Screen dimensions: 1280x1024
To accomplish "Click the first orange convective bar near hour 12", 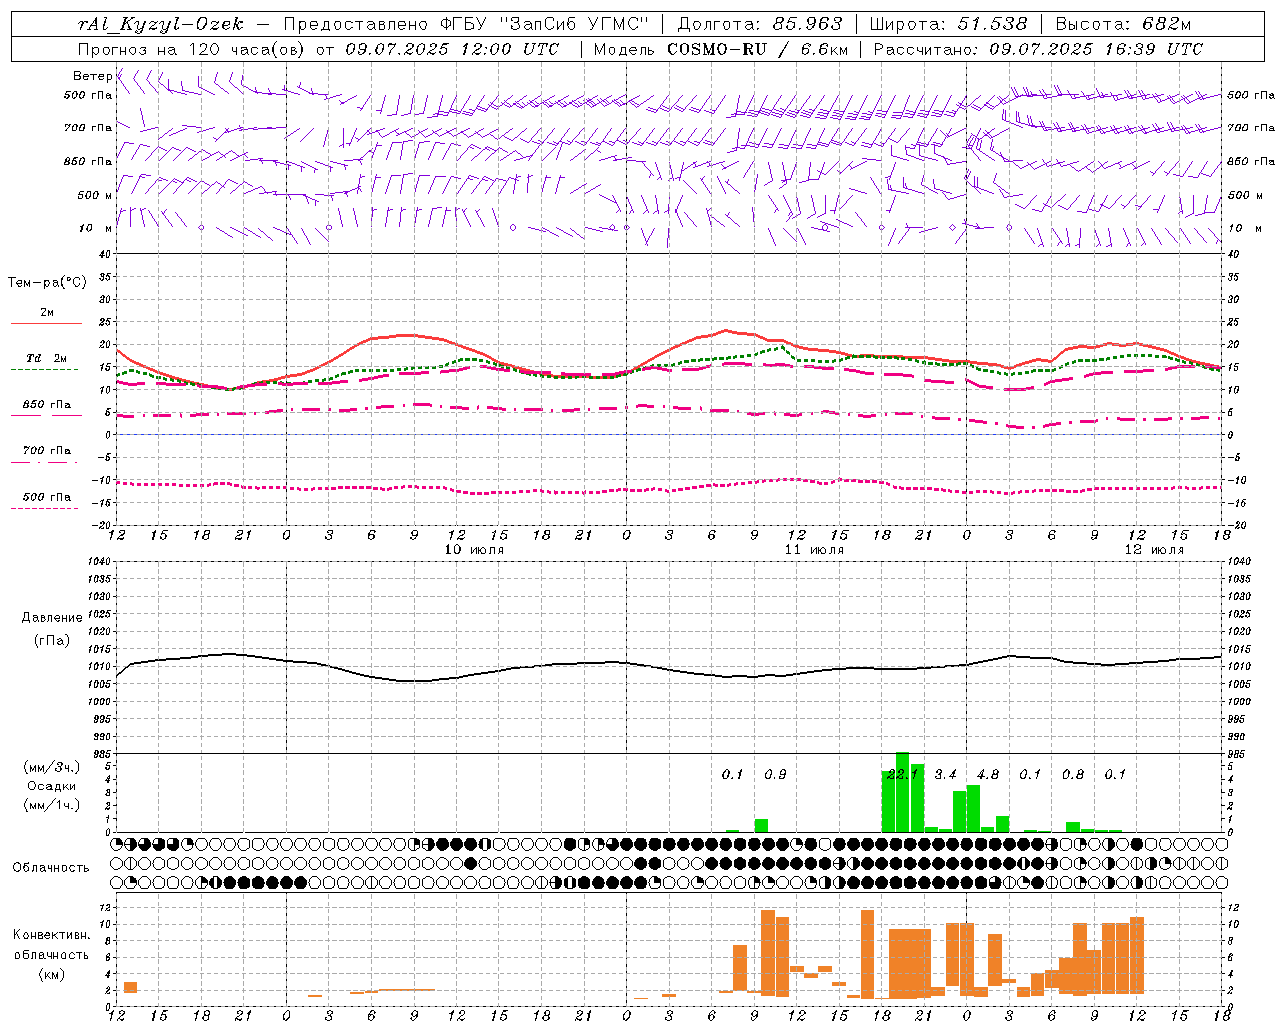I will (130, 987).
